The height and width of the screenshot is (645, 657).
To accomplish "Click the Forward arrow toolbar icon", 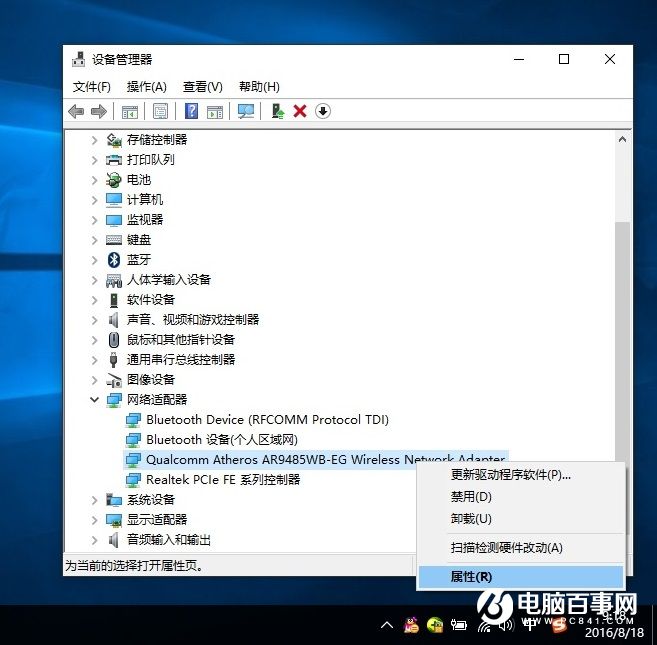I will 99,111.
